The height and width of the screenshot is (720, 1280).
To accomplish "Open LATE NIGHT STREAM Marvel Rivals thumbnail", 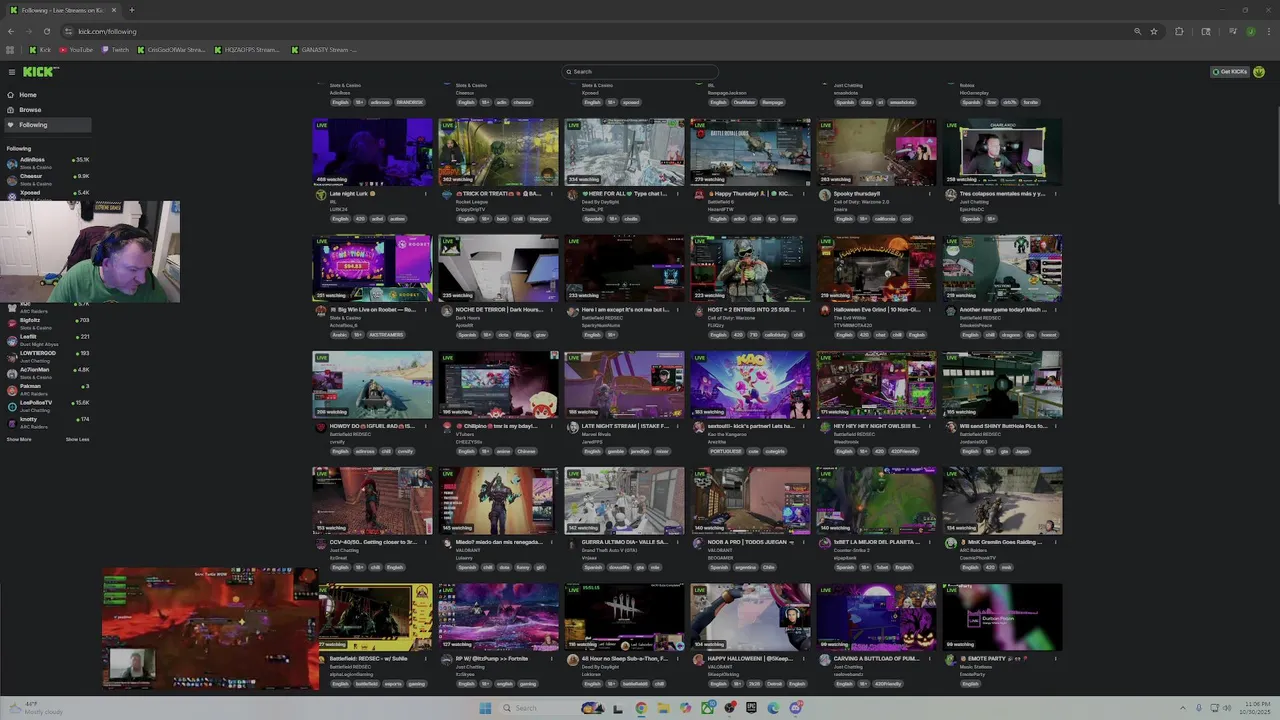I will click(x=624, y=384).
